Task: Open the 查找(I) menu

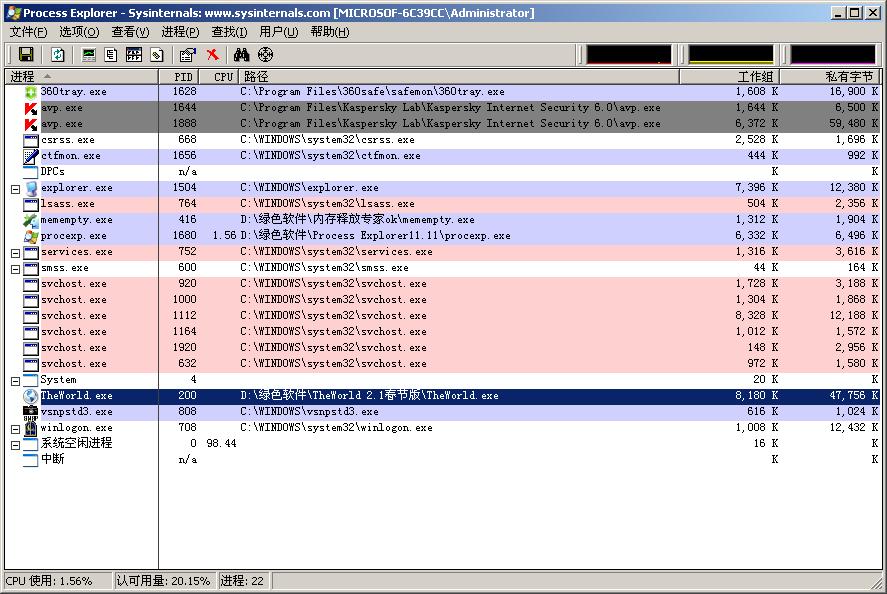Action: (x=229, y=32)
